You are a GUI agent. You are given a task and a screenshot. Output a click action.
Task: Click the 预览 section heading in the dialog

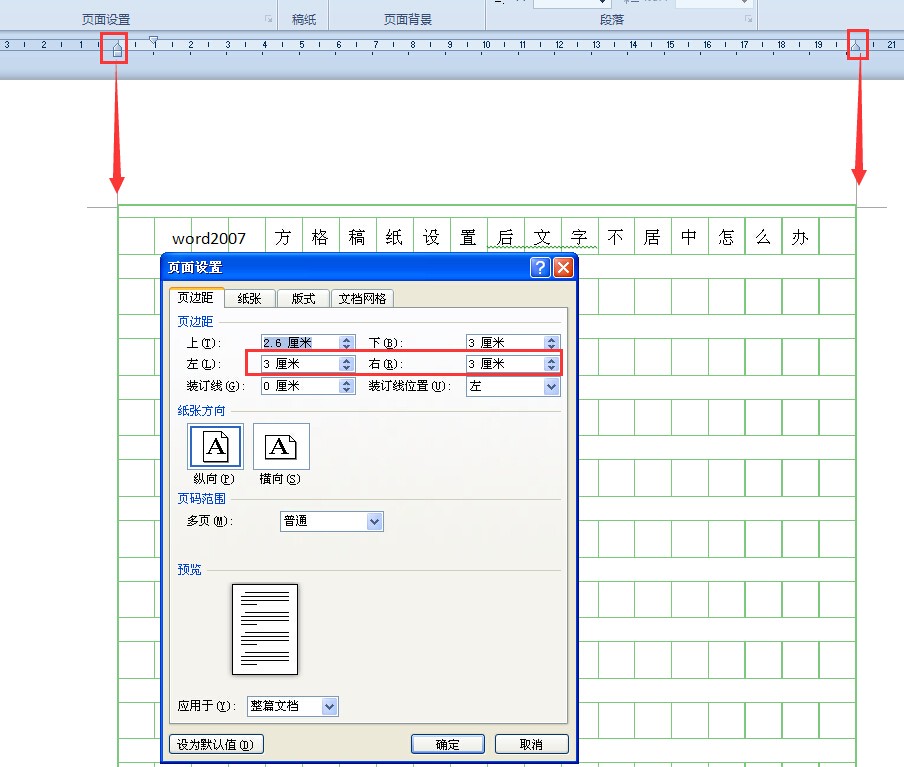coord(189,569)
